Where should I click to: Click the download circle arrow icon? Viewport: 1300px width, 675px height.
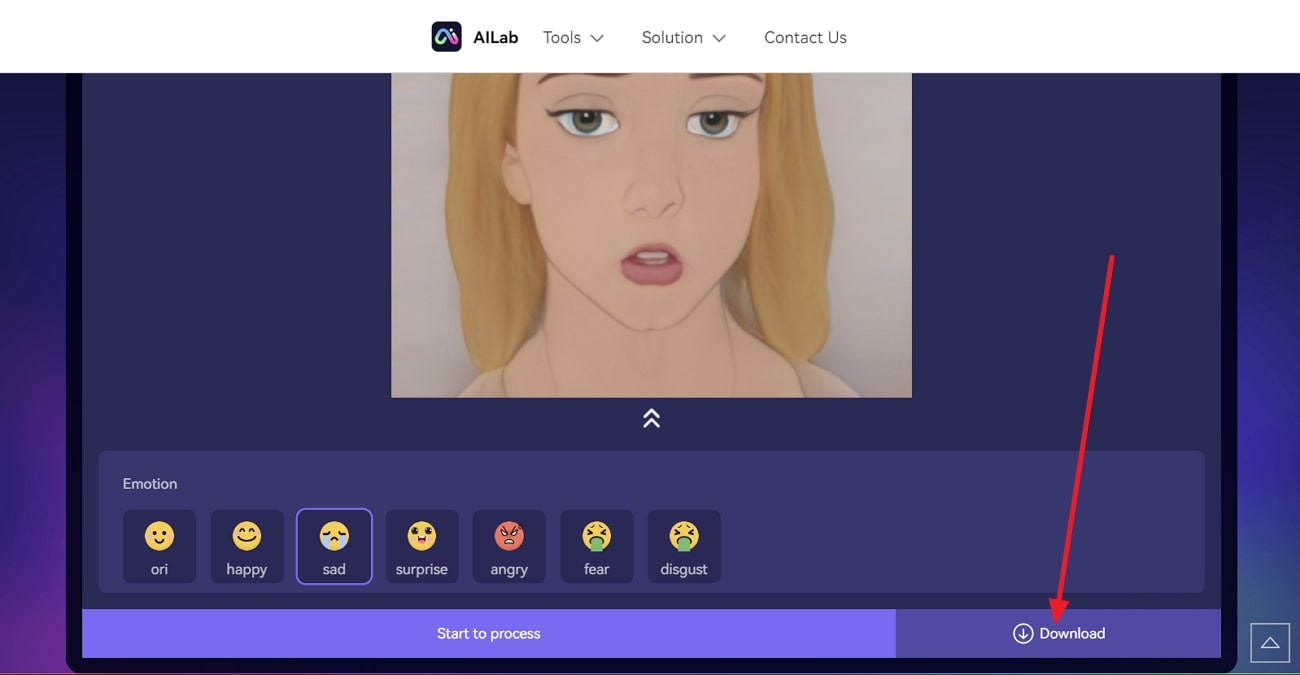1022,634
